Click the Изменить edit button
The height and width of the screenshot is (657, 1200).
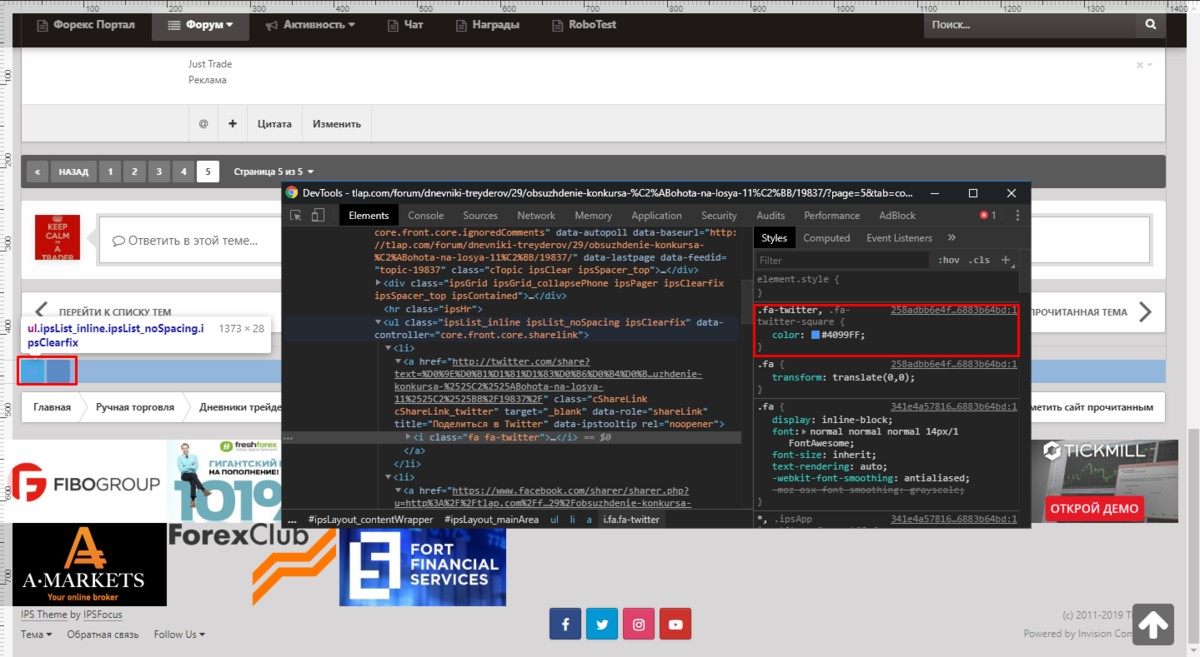pyautogui.click(x=336, y=124)
